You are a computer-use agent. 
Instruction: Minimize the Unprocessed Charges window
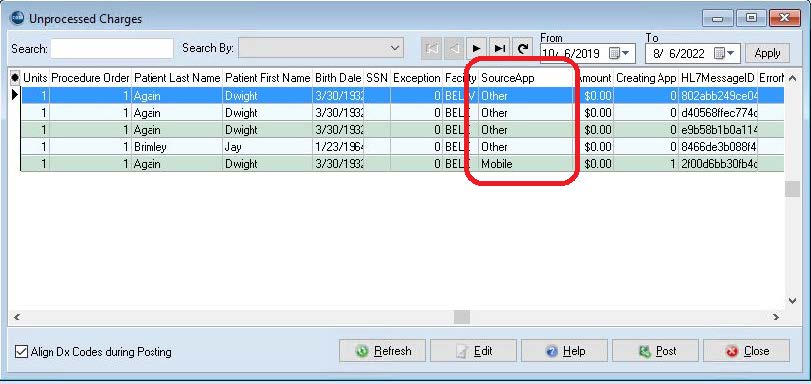pos(718,18)
